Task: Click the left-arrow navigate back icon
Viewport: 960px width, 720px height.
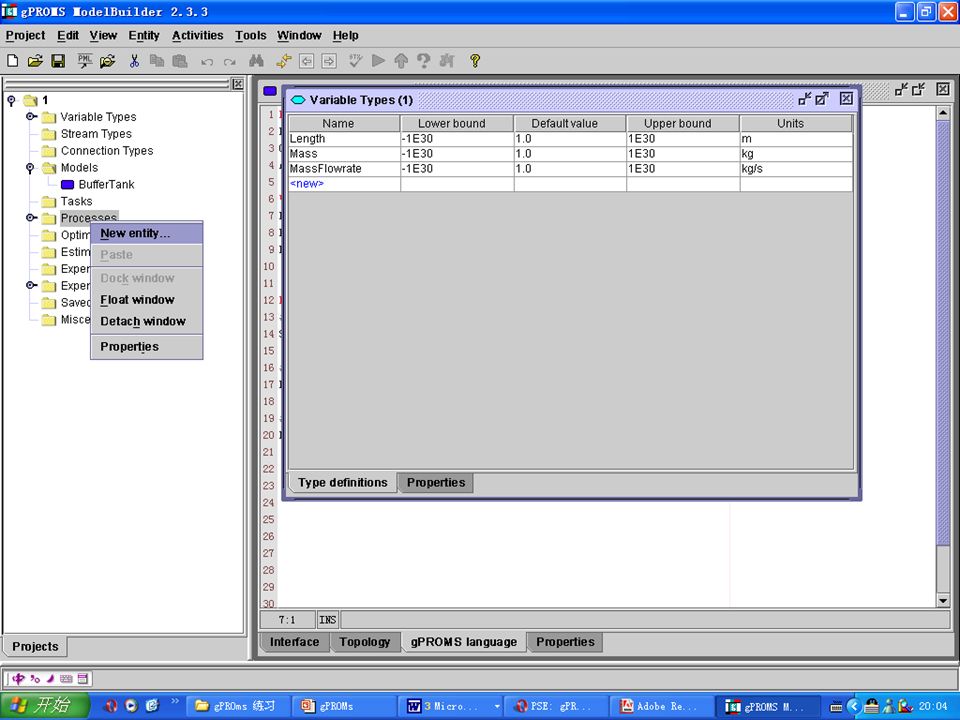Action: coord(307,61)
